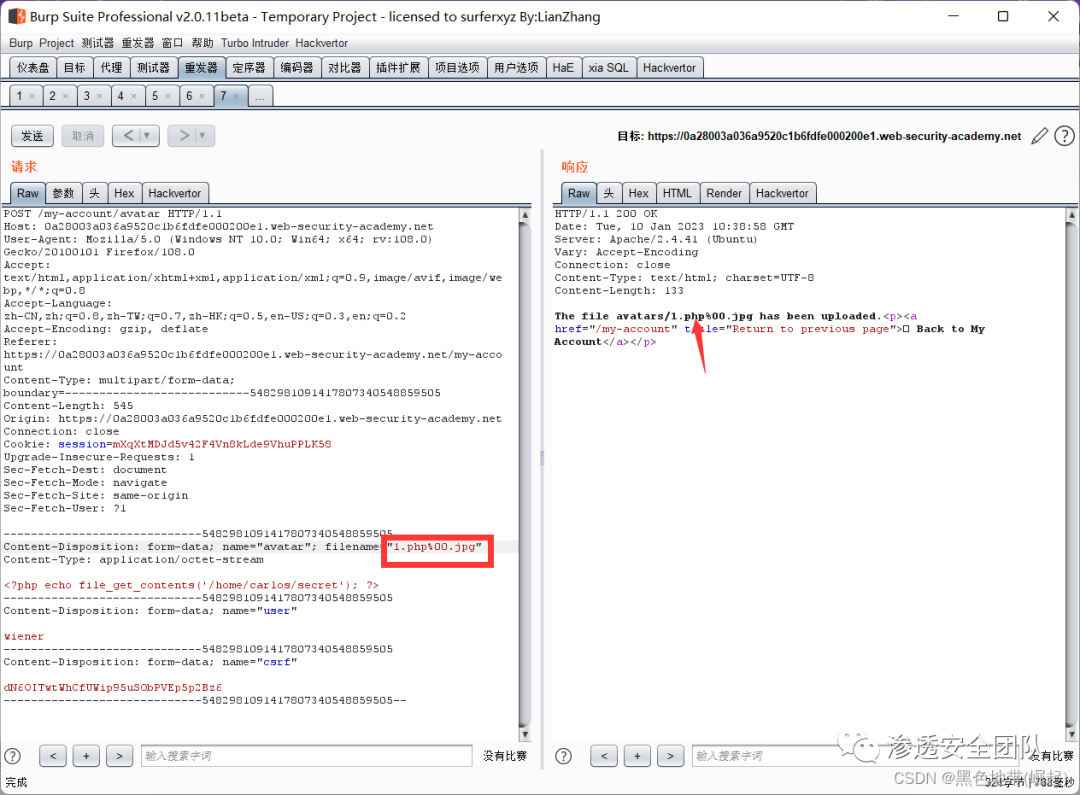Close Repeater tab 3

point(99,96)
